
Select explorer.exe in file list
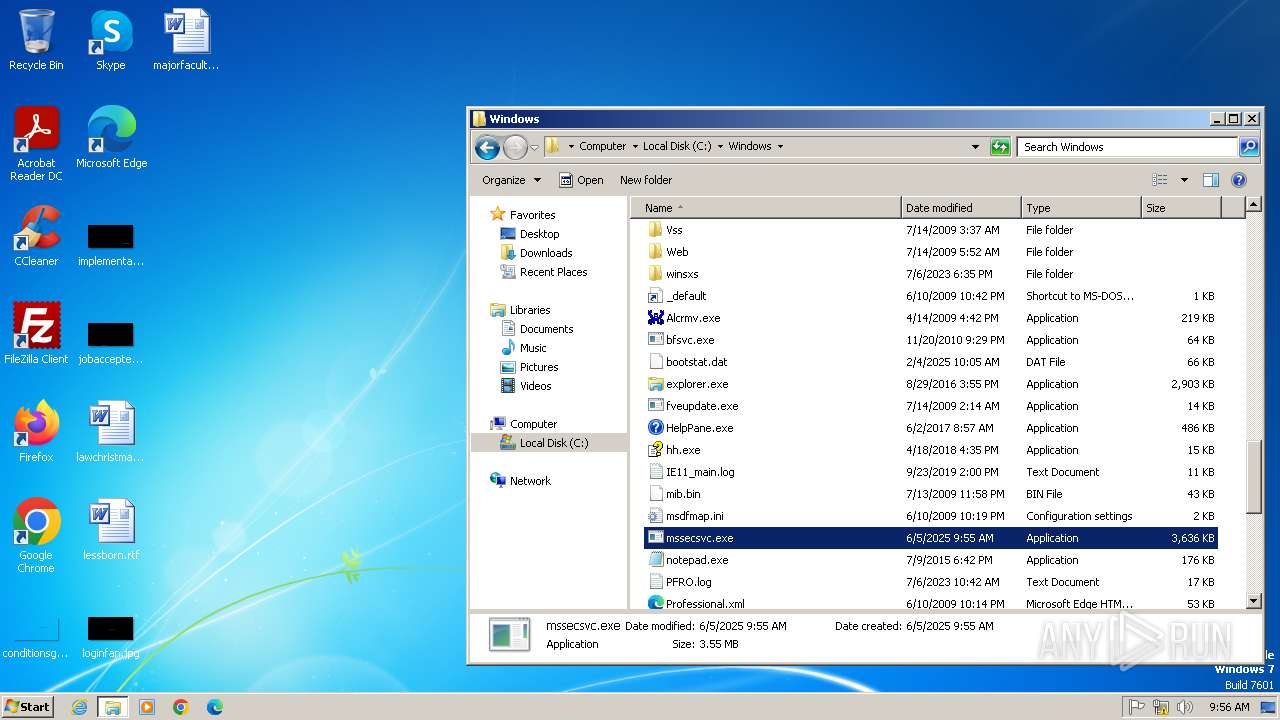pos(697,384)
